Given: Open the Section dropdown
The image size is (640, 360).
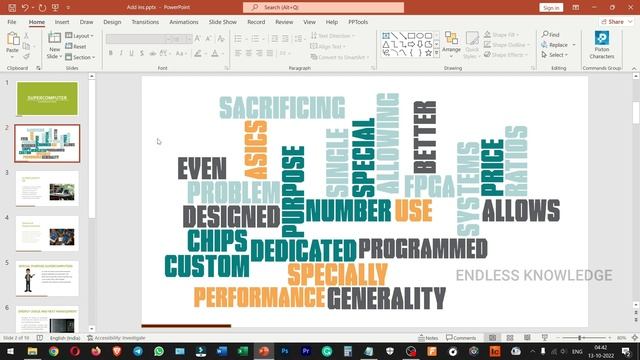Looking at the screenshot, I should (x=80, y=57).
